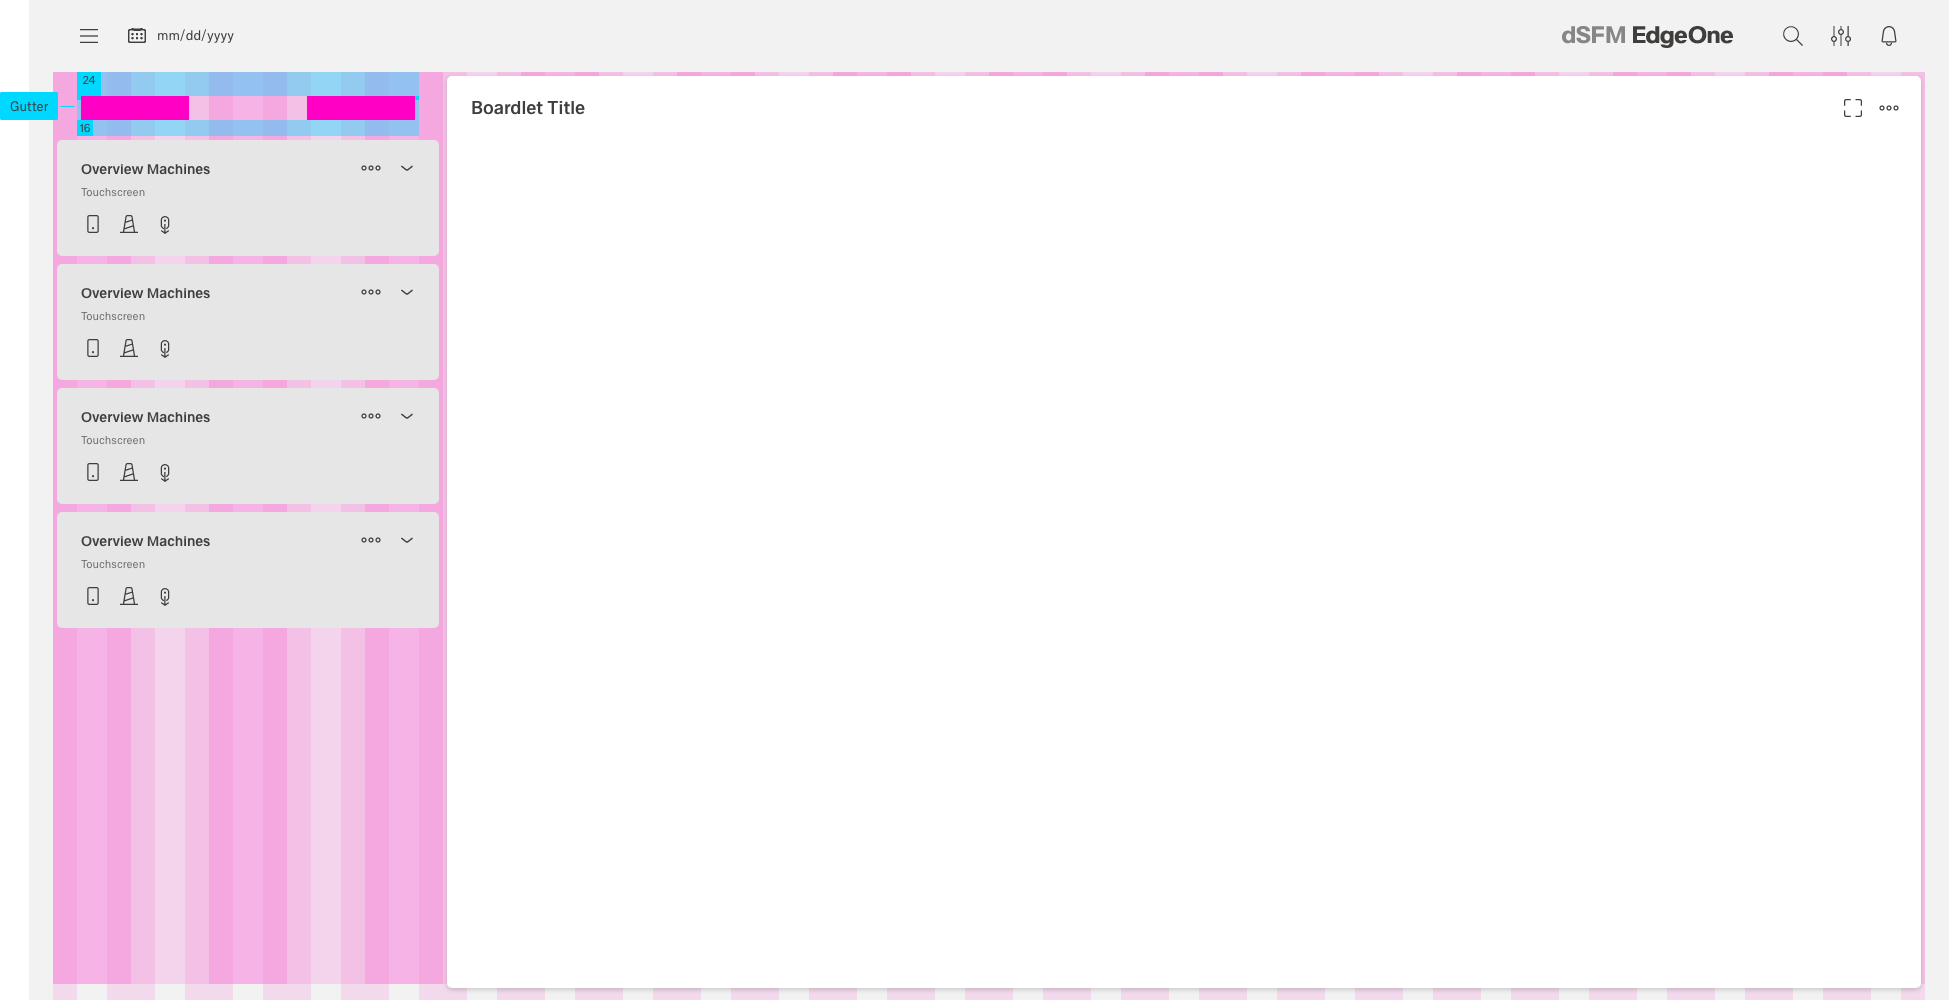The height and width of the screenshot is (1000, 1949).
Task: Click the tablet device icon in the second card
Action: [93, 349]
